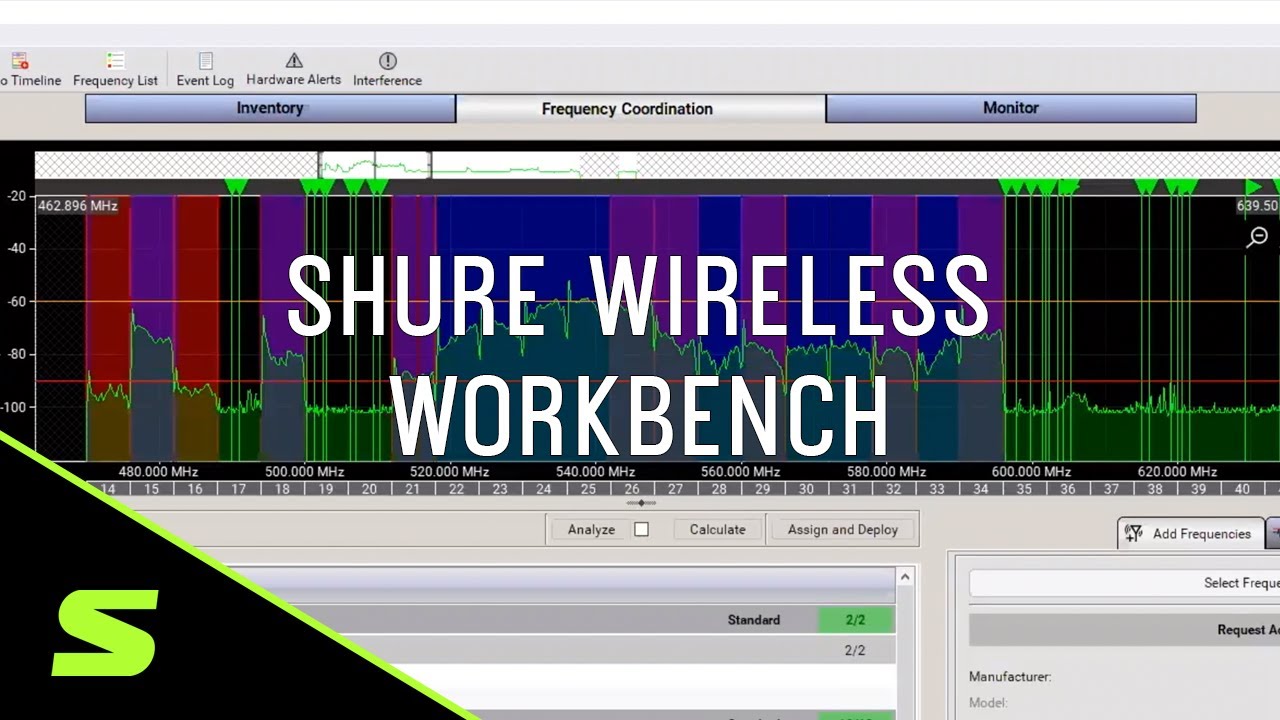Screen dimensions: 1280x720
Task: Click the Calculate button
Action: click(717, 529)
